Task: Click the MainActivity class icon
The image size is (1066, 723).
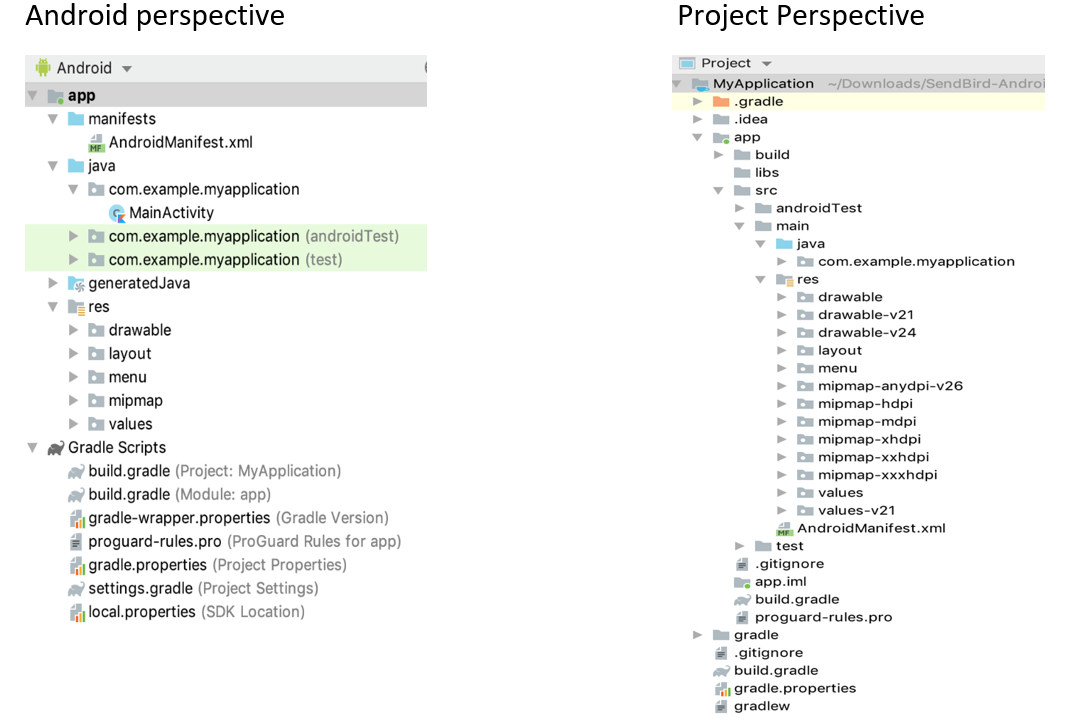Action: pos(117,213)
